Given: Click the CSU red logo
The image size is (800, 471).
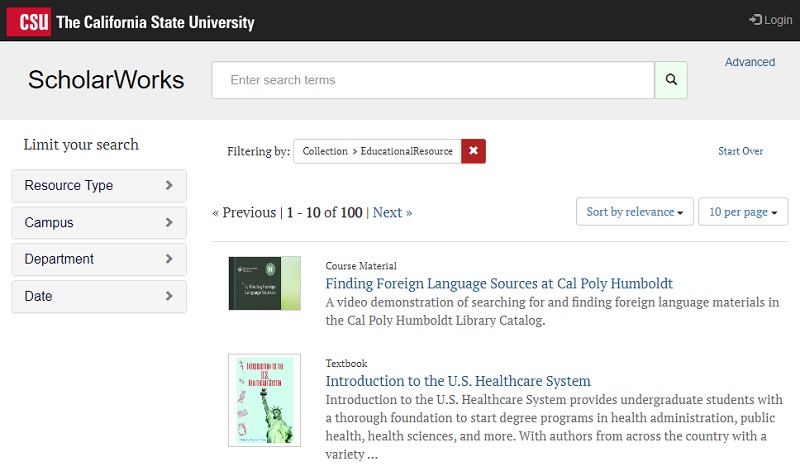Looking at the screenshot, I should pos(29,21).
